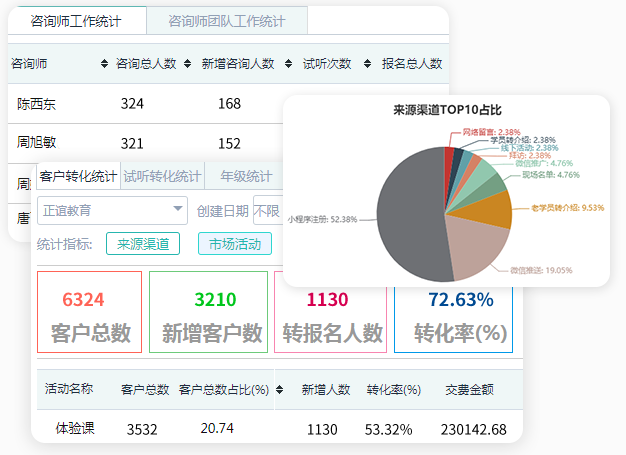Viewport: 626px width, 455px height.
Task: Click value 168 in 陈西东 row
Action: (230, 104)
